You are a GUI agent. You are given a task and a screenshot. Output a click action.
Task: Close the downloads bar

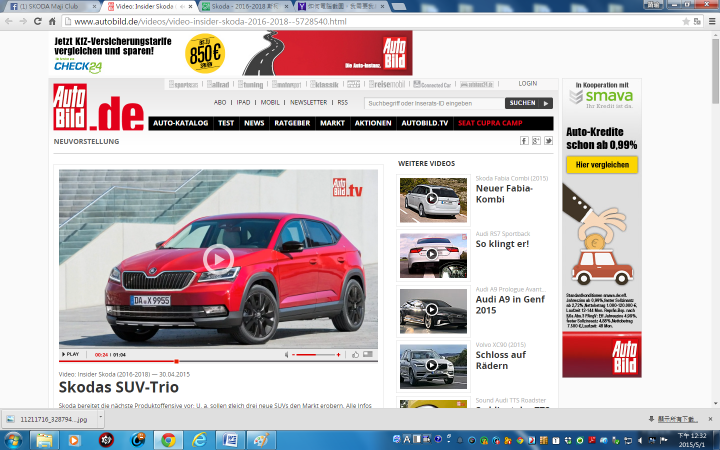(710, 419)
